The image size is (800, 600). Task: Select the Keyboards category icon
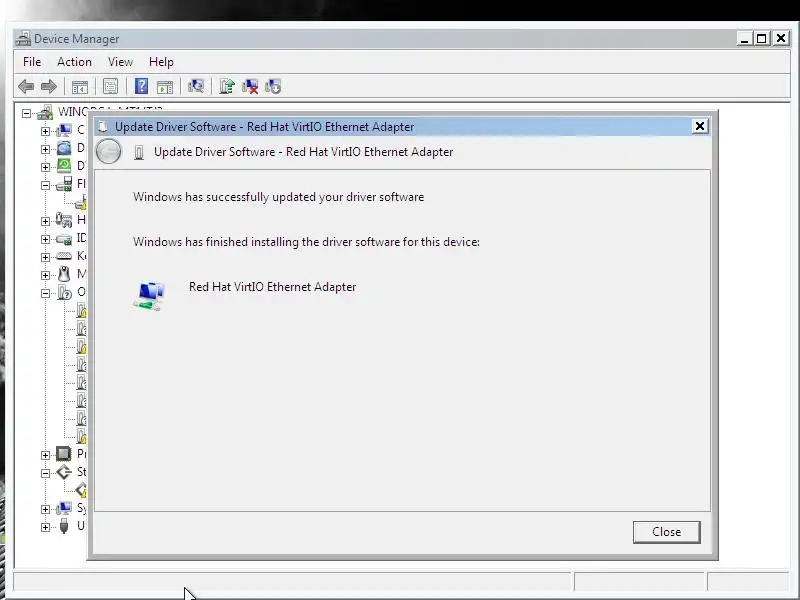[x=64, y=256]
